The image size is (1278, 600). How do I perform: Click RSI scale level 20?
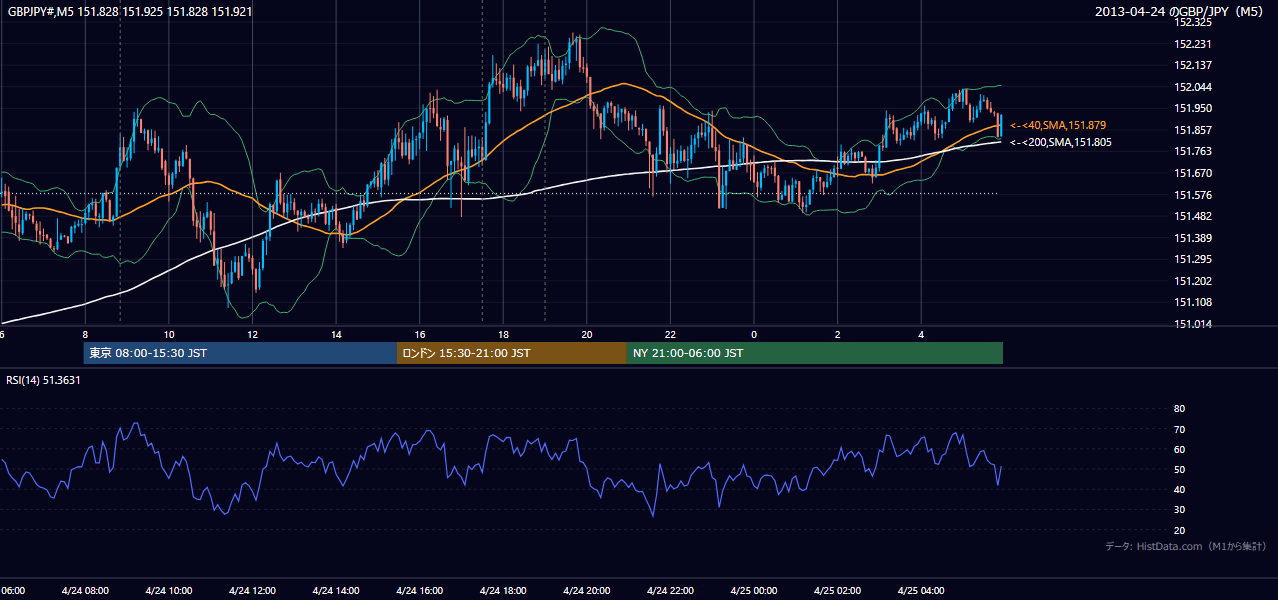(1179, 530)
